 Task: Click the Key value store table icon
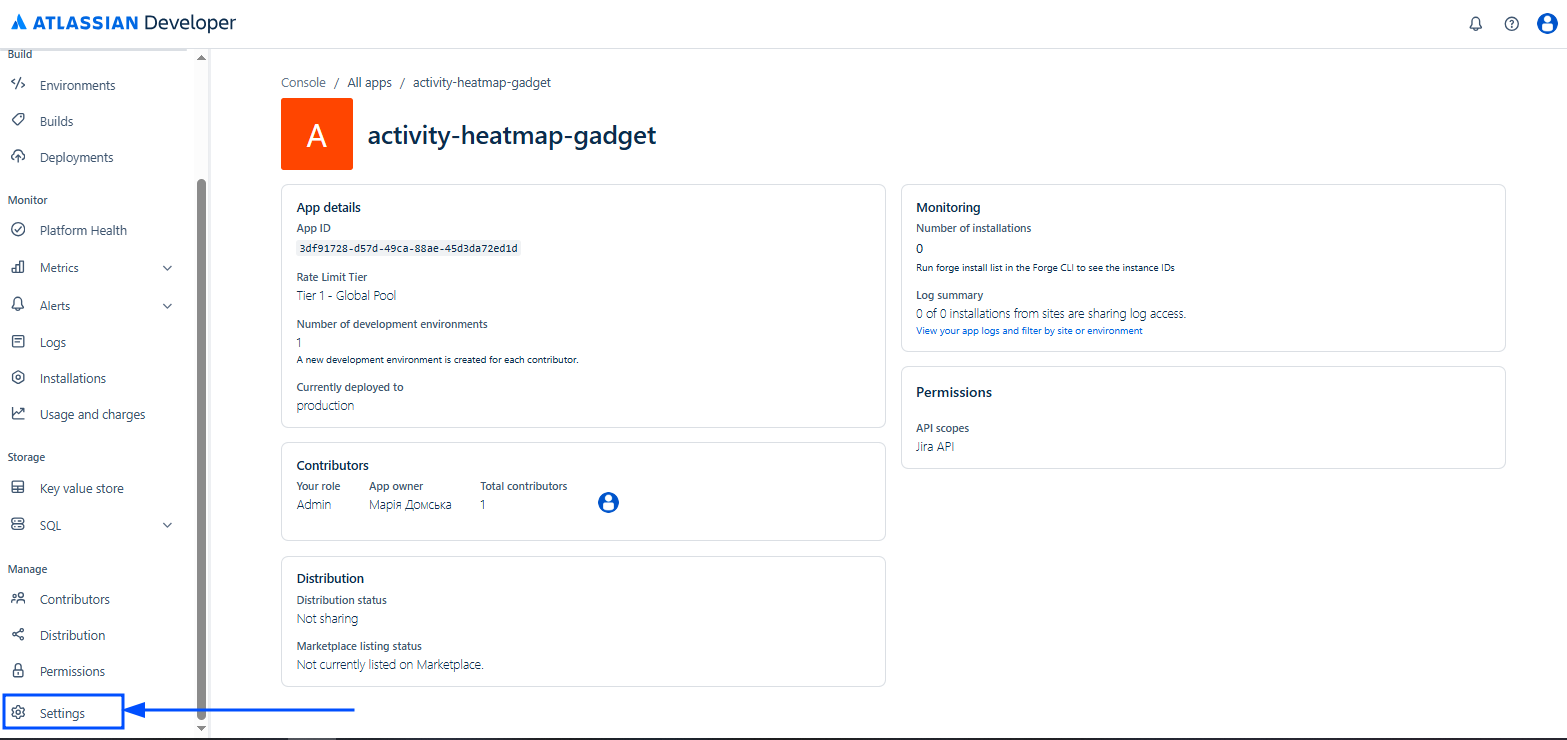point(18,488)
